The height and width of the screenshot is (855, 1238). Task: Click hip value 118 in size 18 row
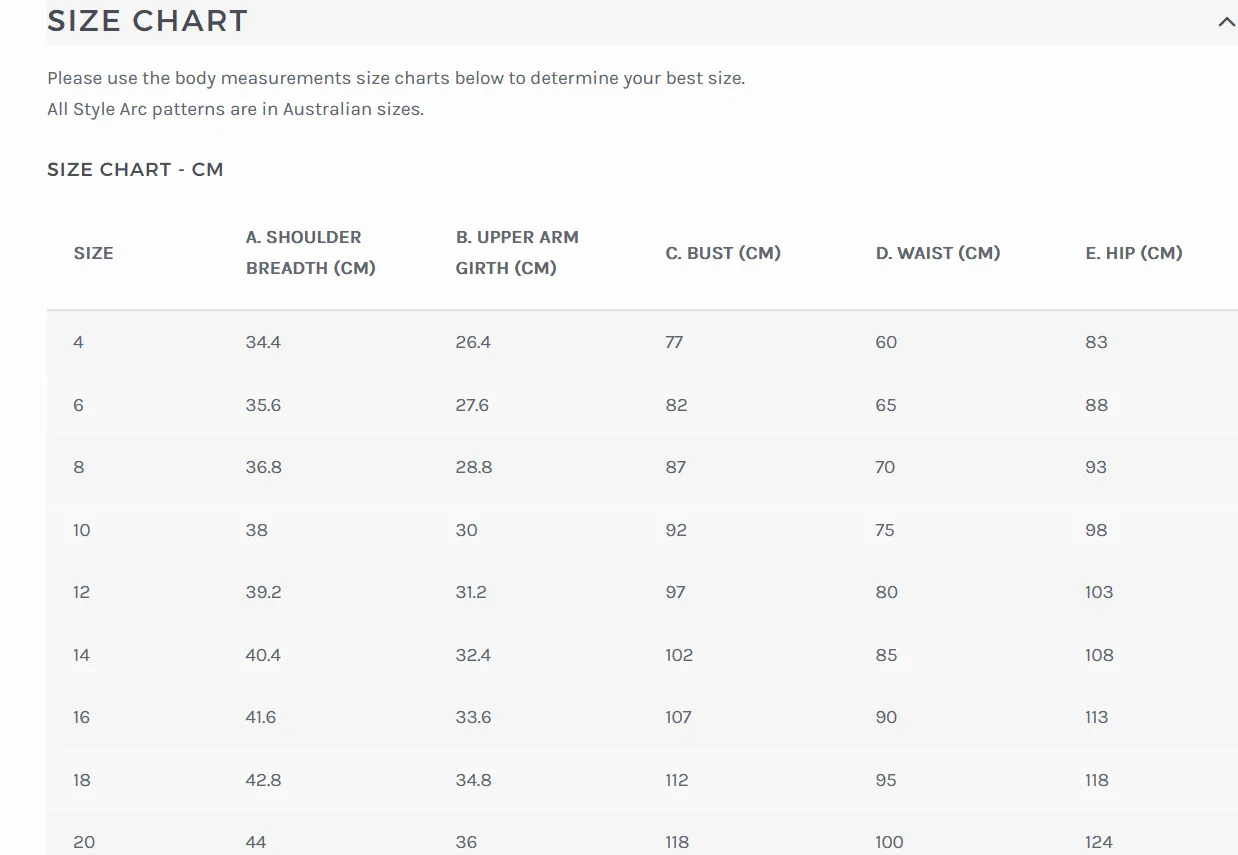pyautogui.click(x=1097, y=780)
